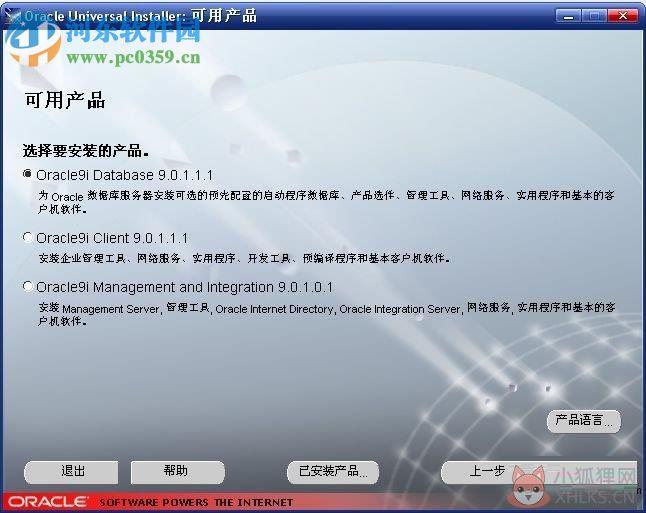Maximize the installer window
This screenshot has width=646, height=513.
(595, 16)
